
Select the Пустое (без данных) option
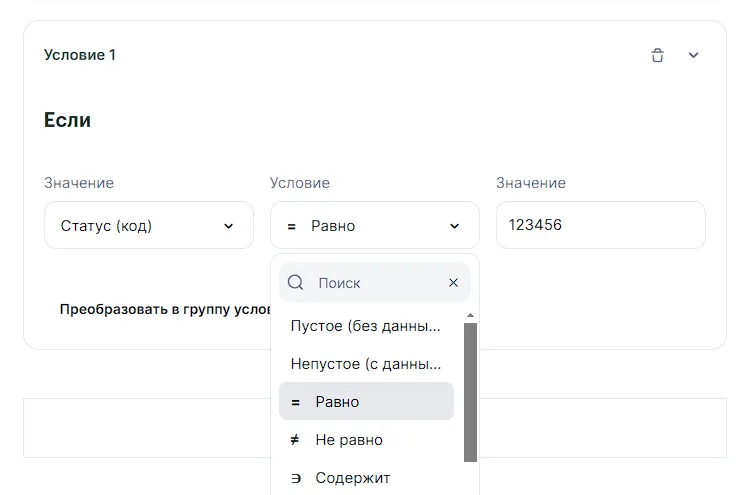[365, 326]
